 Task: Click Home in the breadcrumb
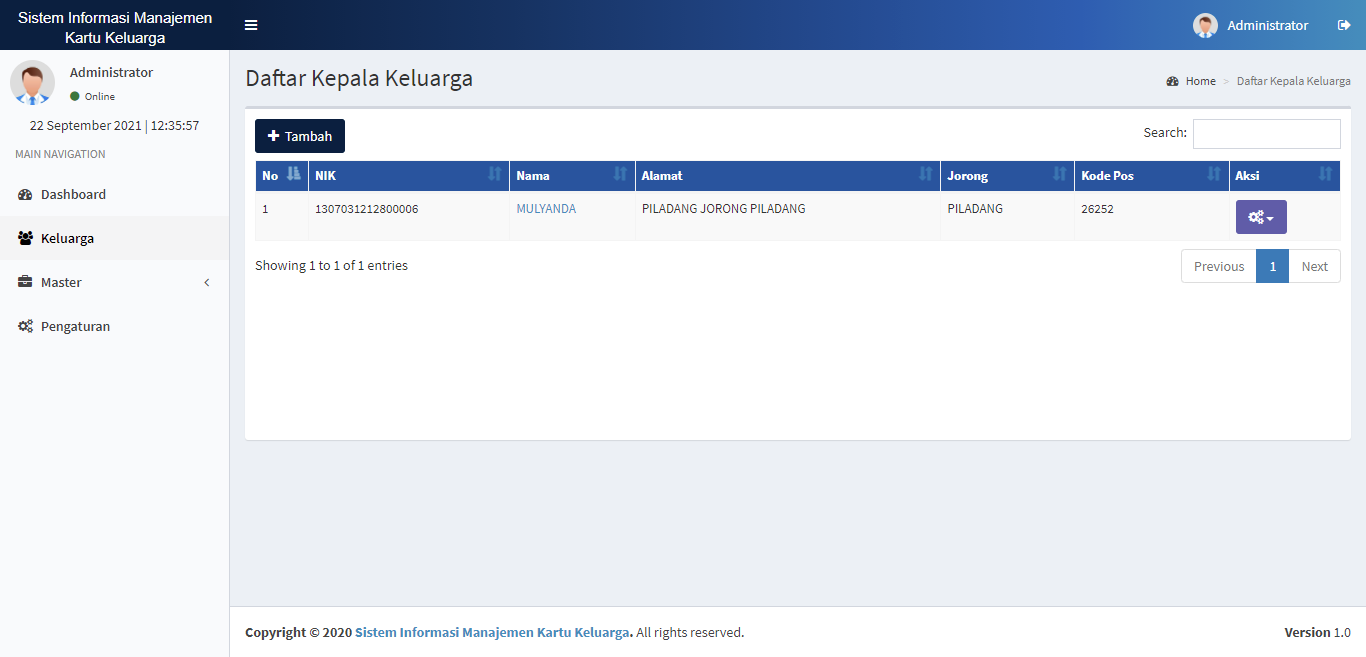coord(1200,81)
